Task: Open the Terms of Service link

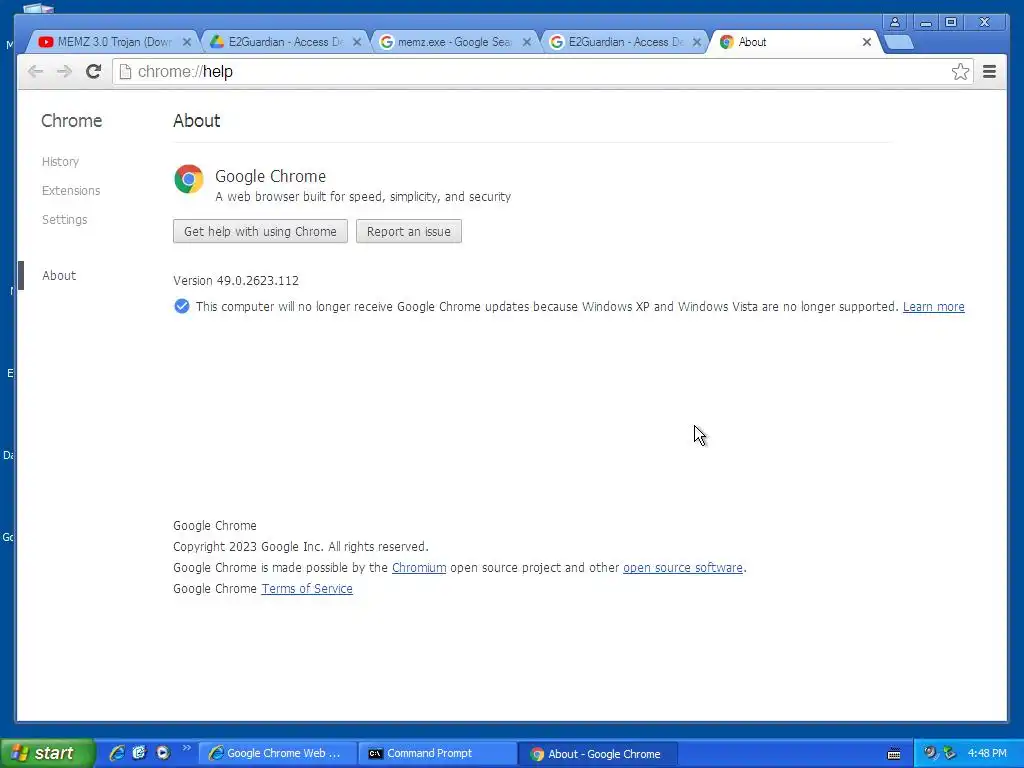Action: pos(307,588)
